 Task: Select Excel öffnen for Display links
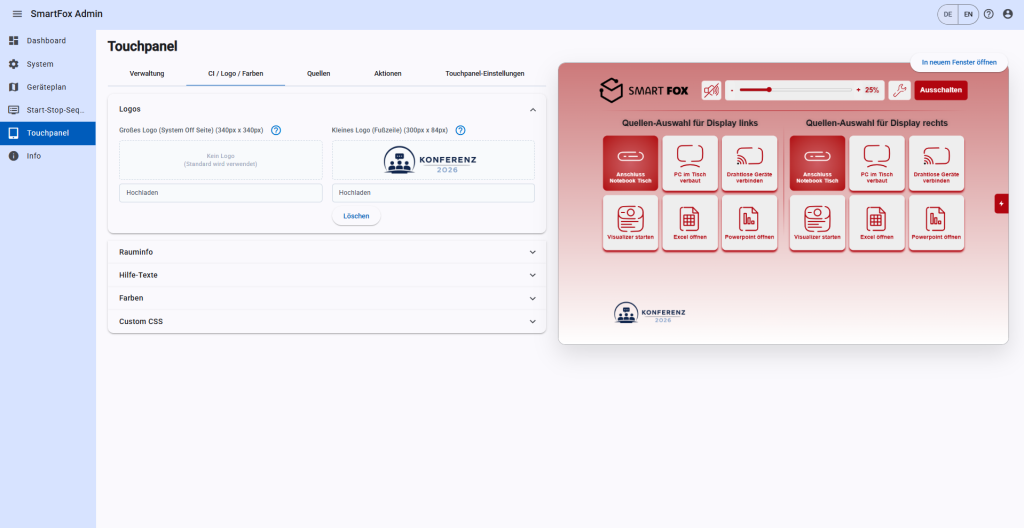690,223
